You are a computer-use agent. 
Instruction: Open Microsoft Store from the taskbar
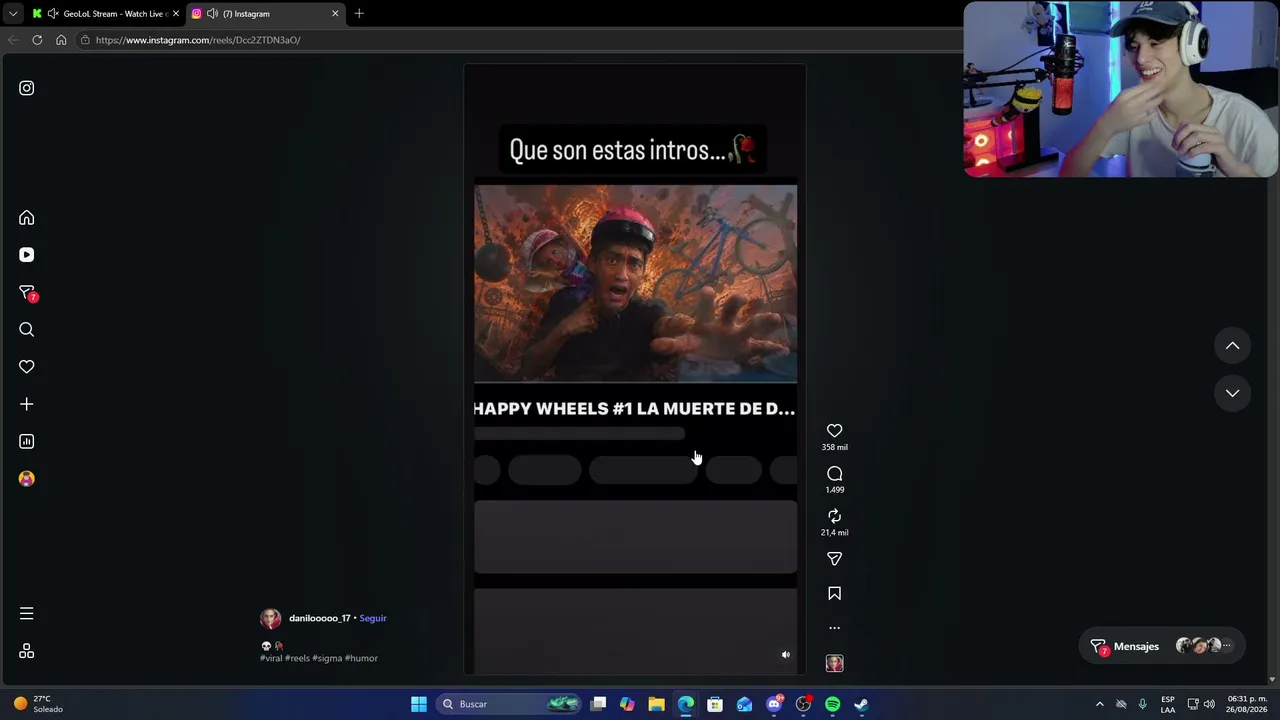pyautogui.click(x=715, y=704)
